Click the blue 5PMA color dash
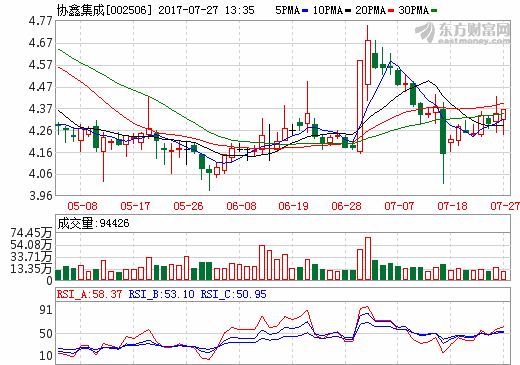The image size is (520, 365). point(305,11)
